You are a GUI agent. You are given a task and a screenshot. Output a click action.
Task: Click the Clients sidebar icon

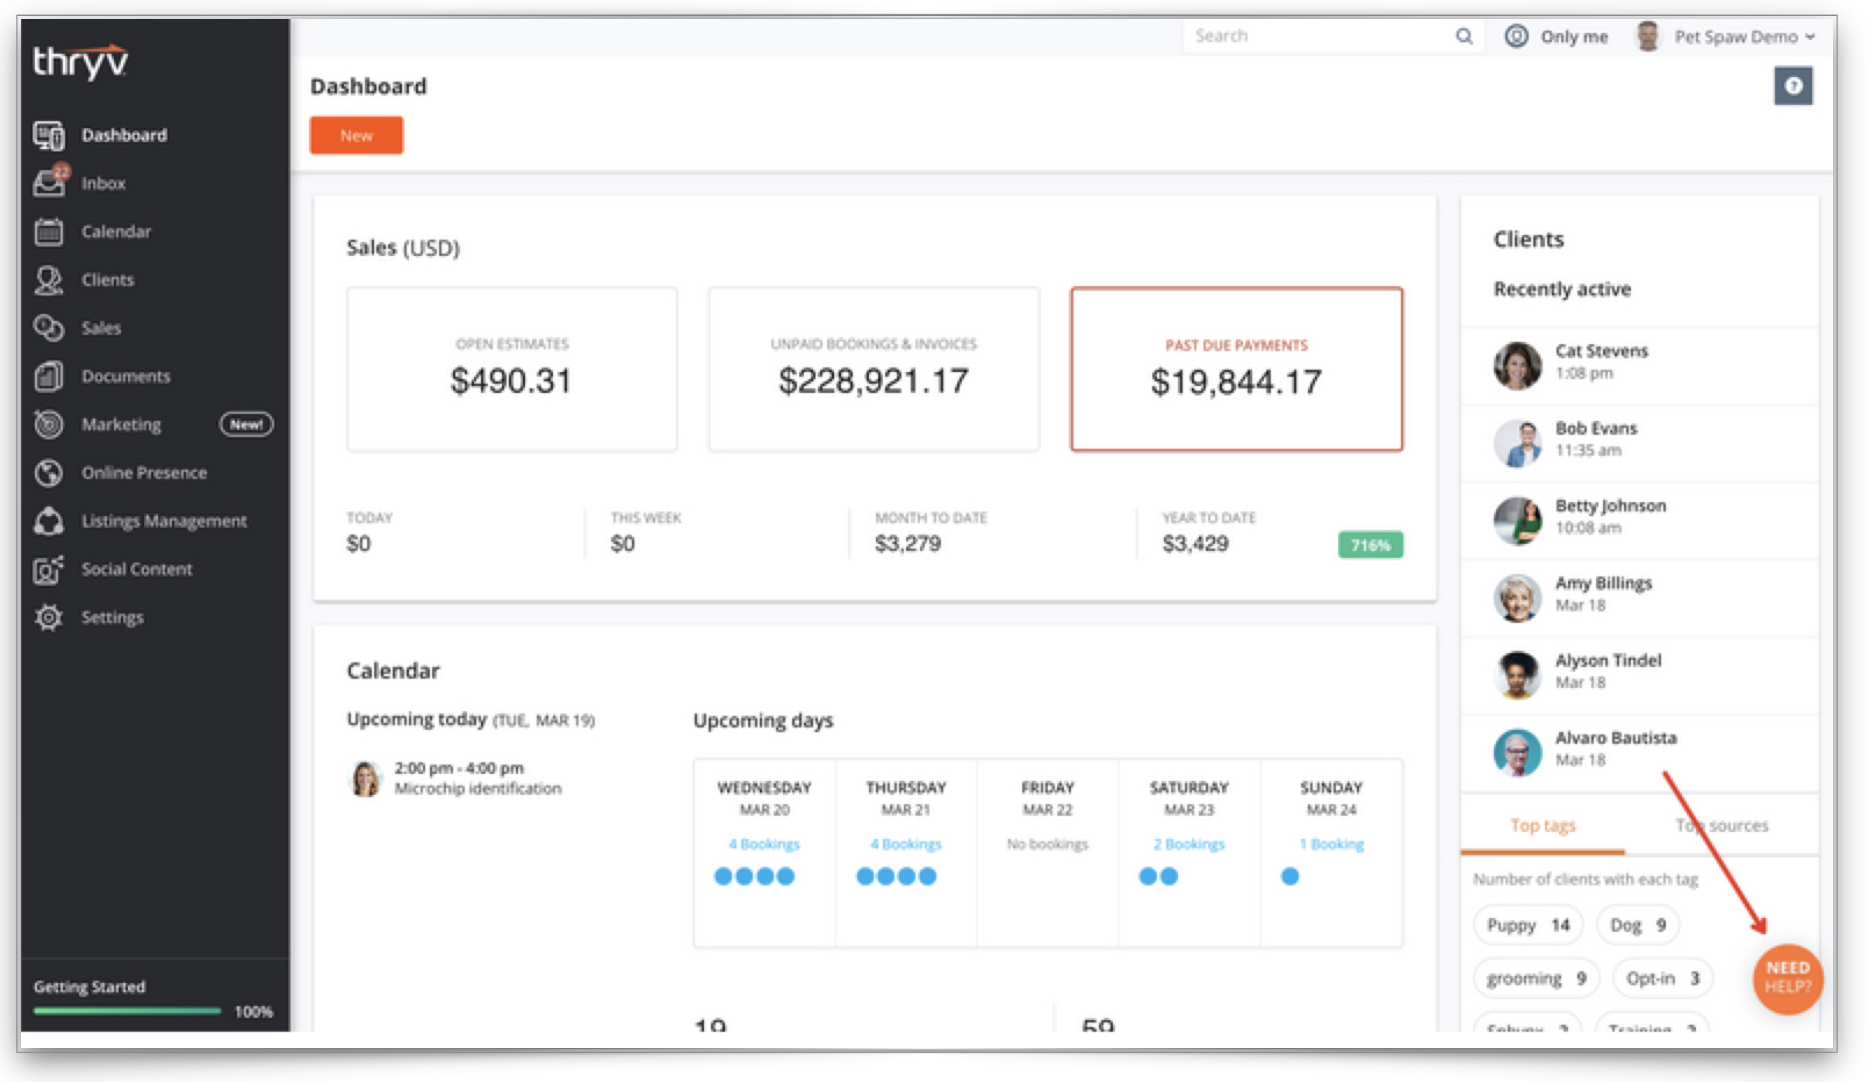coord(49,280)
